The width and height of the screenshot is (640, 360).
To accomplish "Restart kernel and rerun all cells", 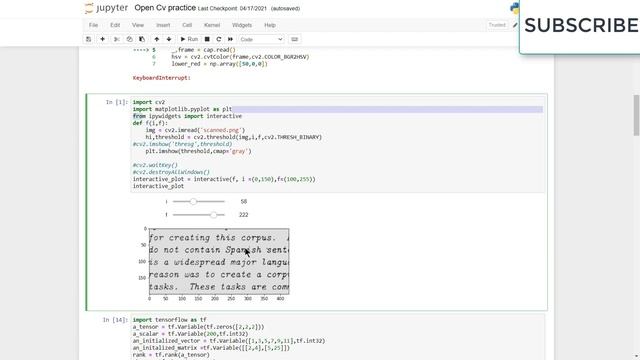I will tap(231, 39).
